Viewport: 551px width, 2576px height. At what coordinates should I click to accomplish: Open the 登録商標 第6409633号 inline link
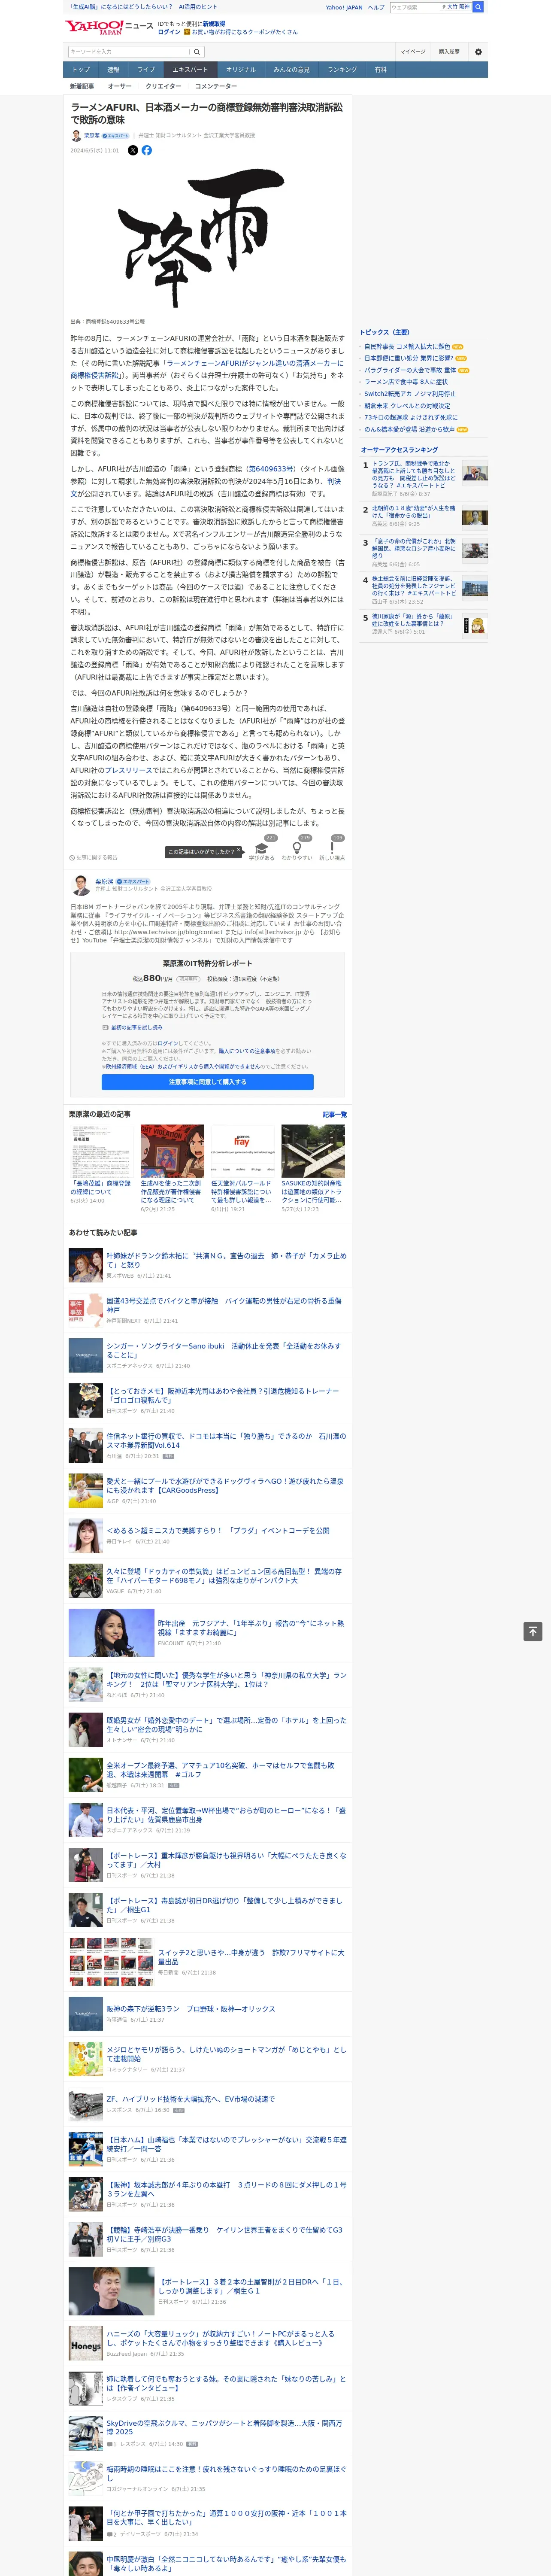271,469
